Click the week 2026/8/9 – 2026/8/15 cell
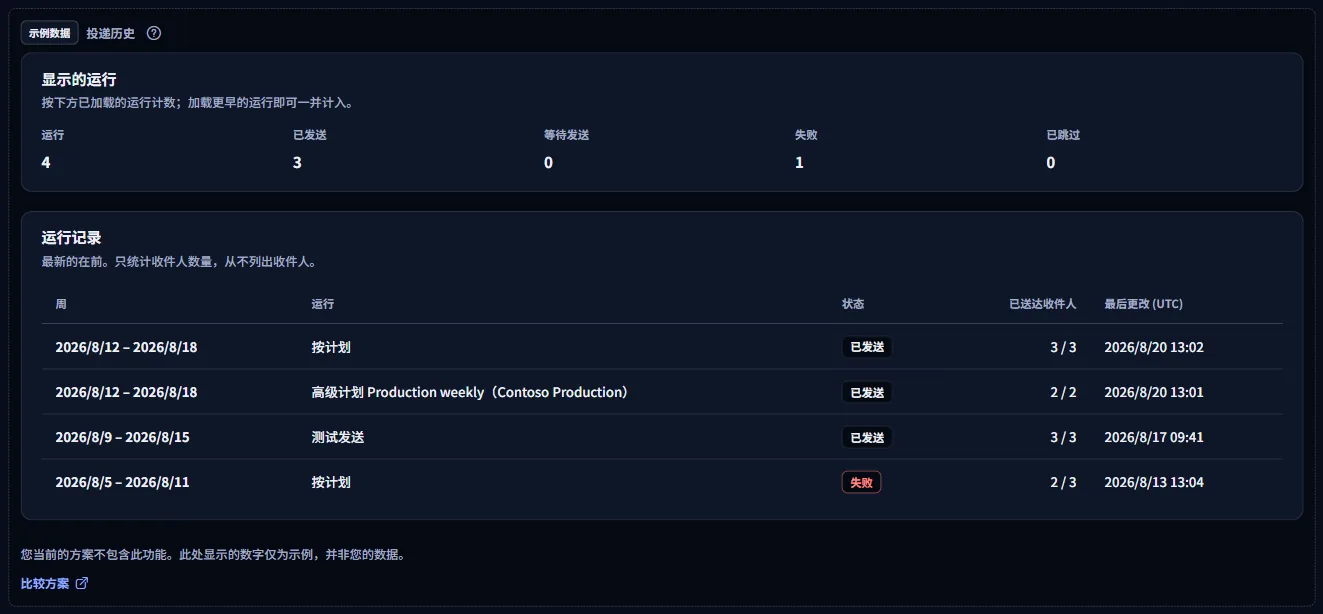Viewport: 1323px width, 614px height. [x=122, y=437]
